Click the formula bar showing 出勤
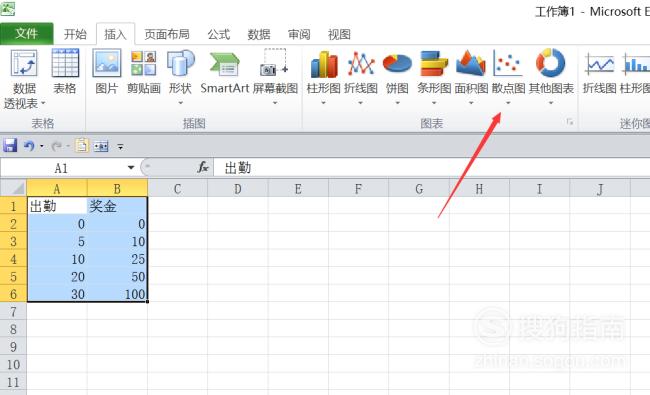The image size is (650, 395). (432, 168)
